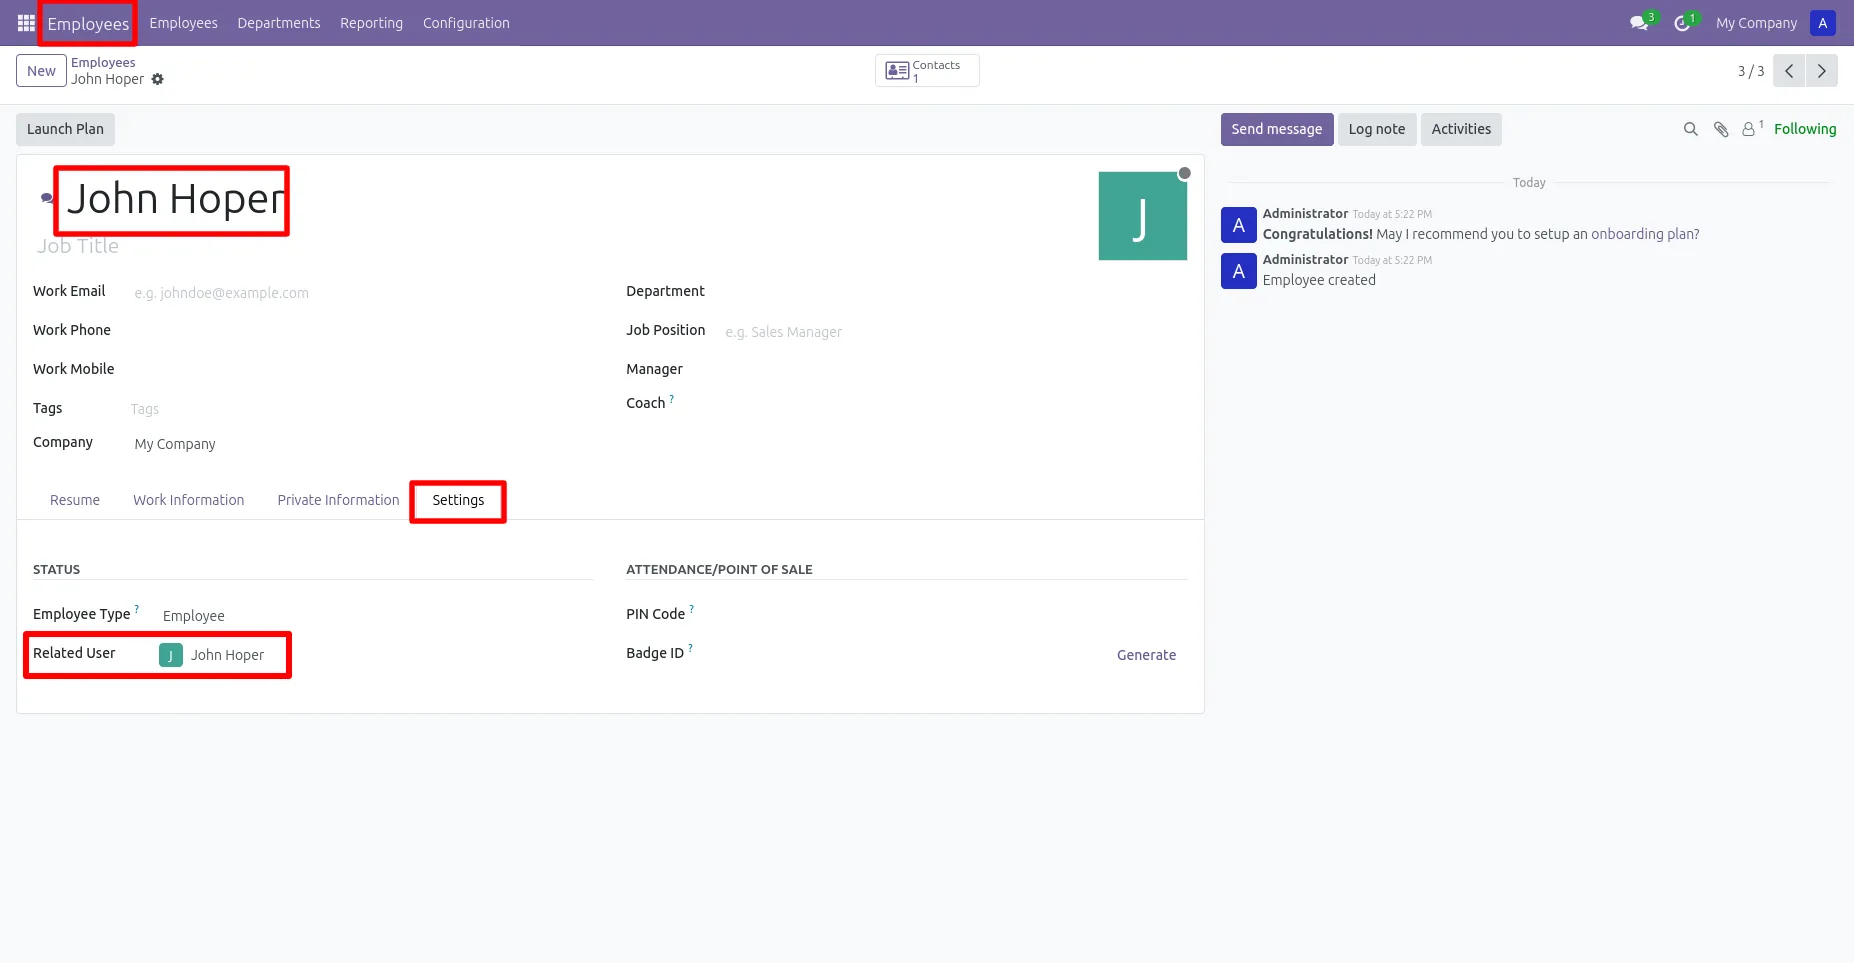
Task: Go to the next record arrow
Action: (x=1822, y=71)
